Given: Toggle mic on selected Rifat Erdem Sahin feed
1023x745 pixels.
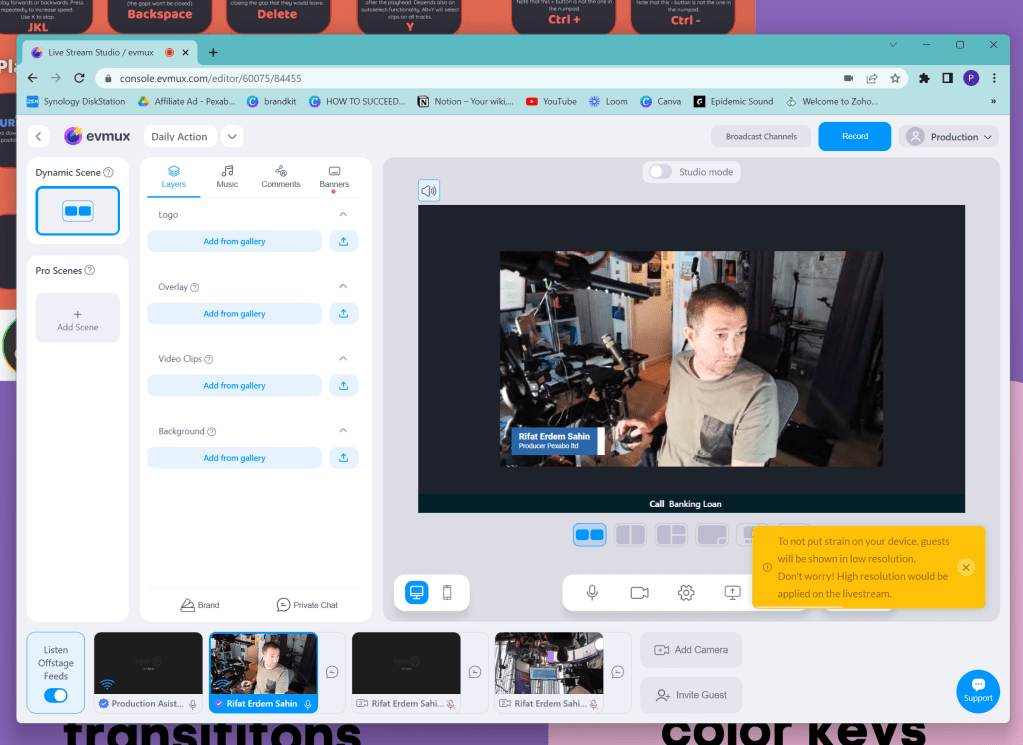Looking at the screenshot, I should point(308,704).
